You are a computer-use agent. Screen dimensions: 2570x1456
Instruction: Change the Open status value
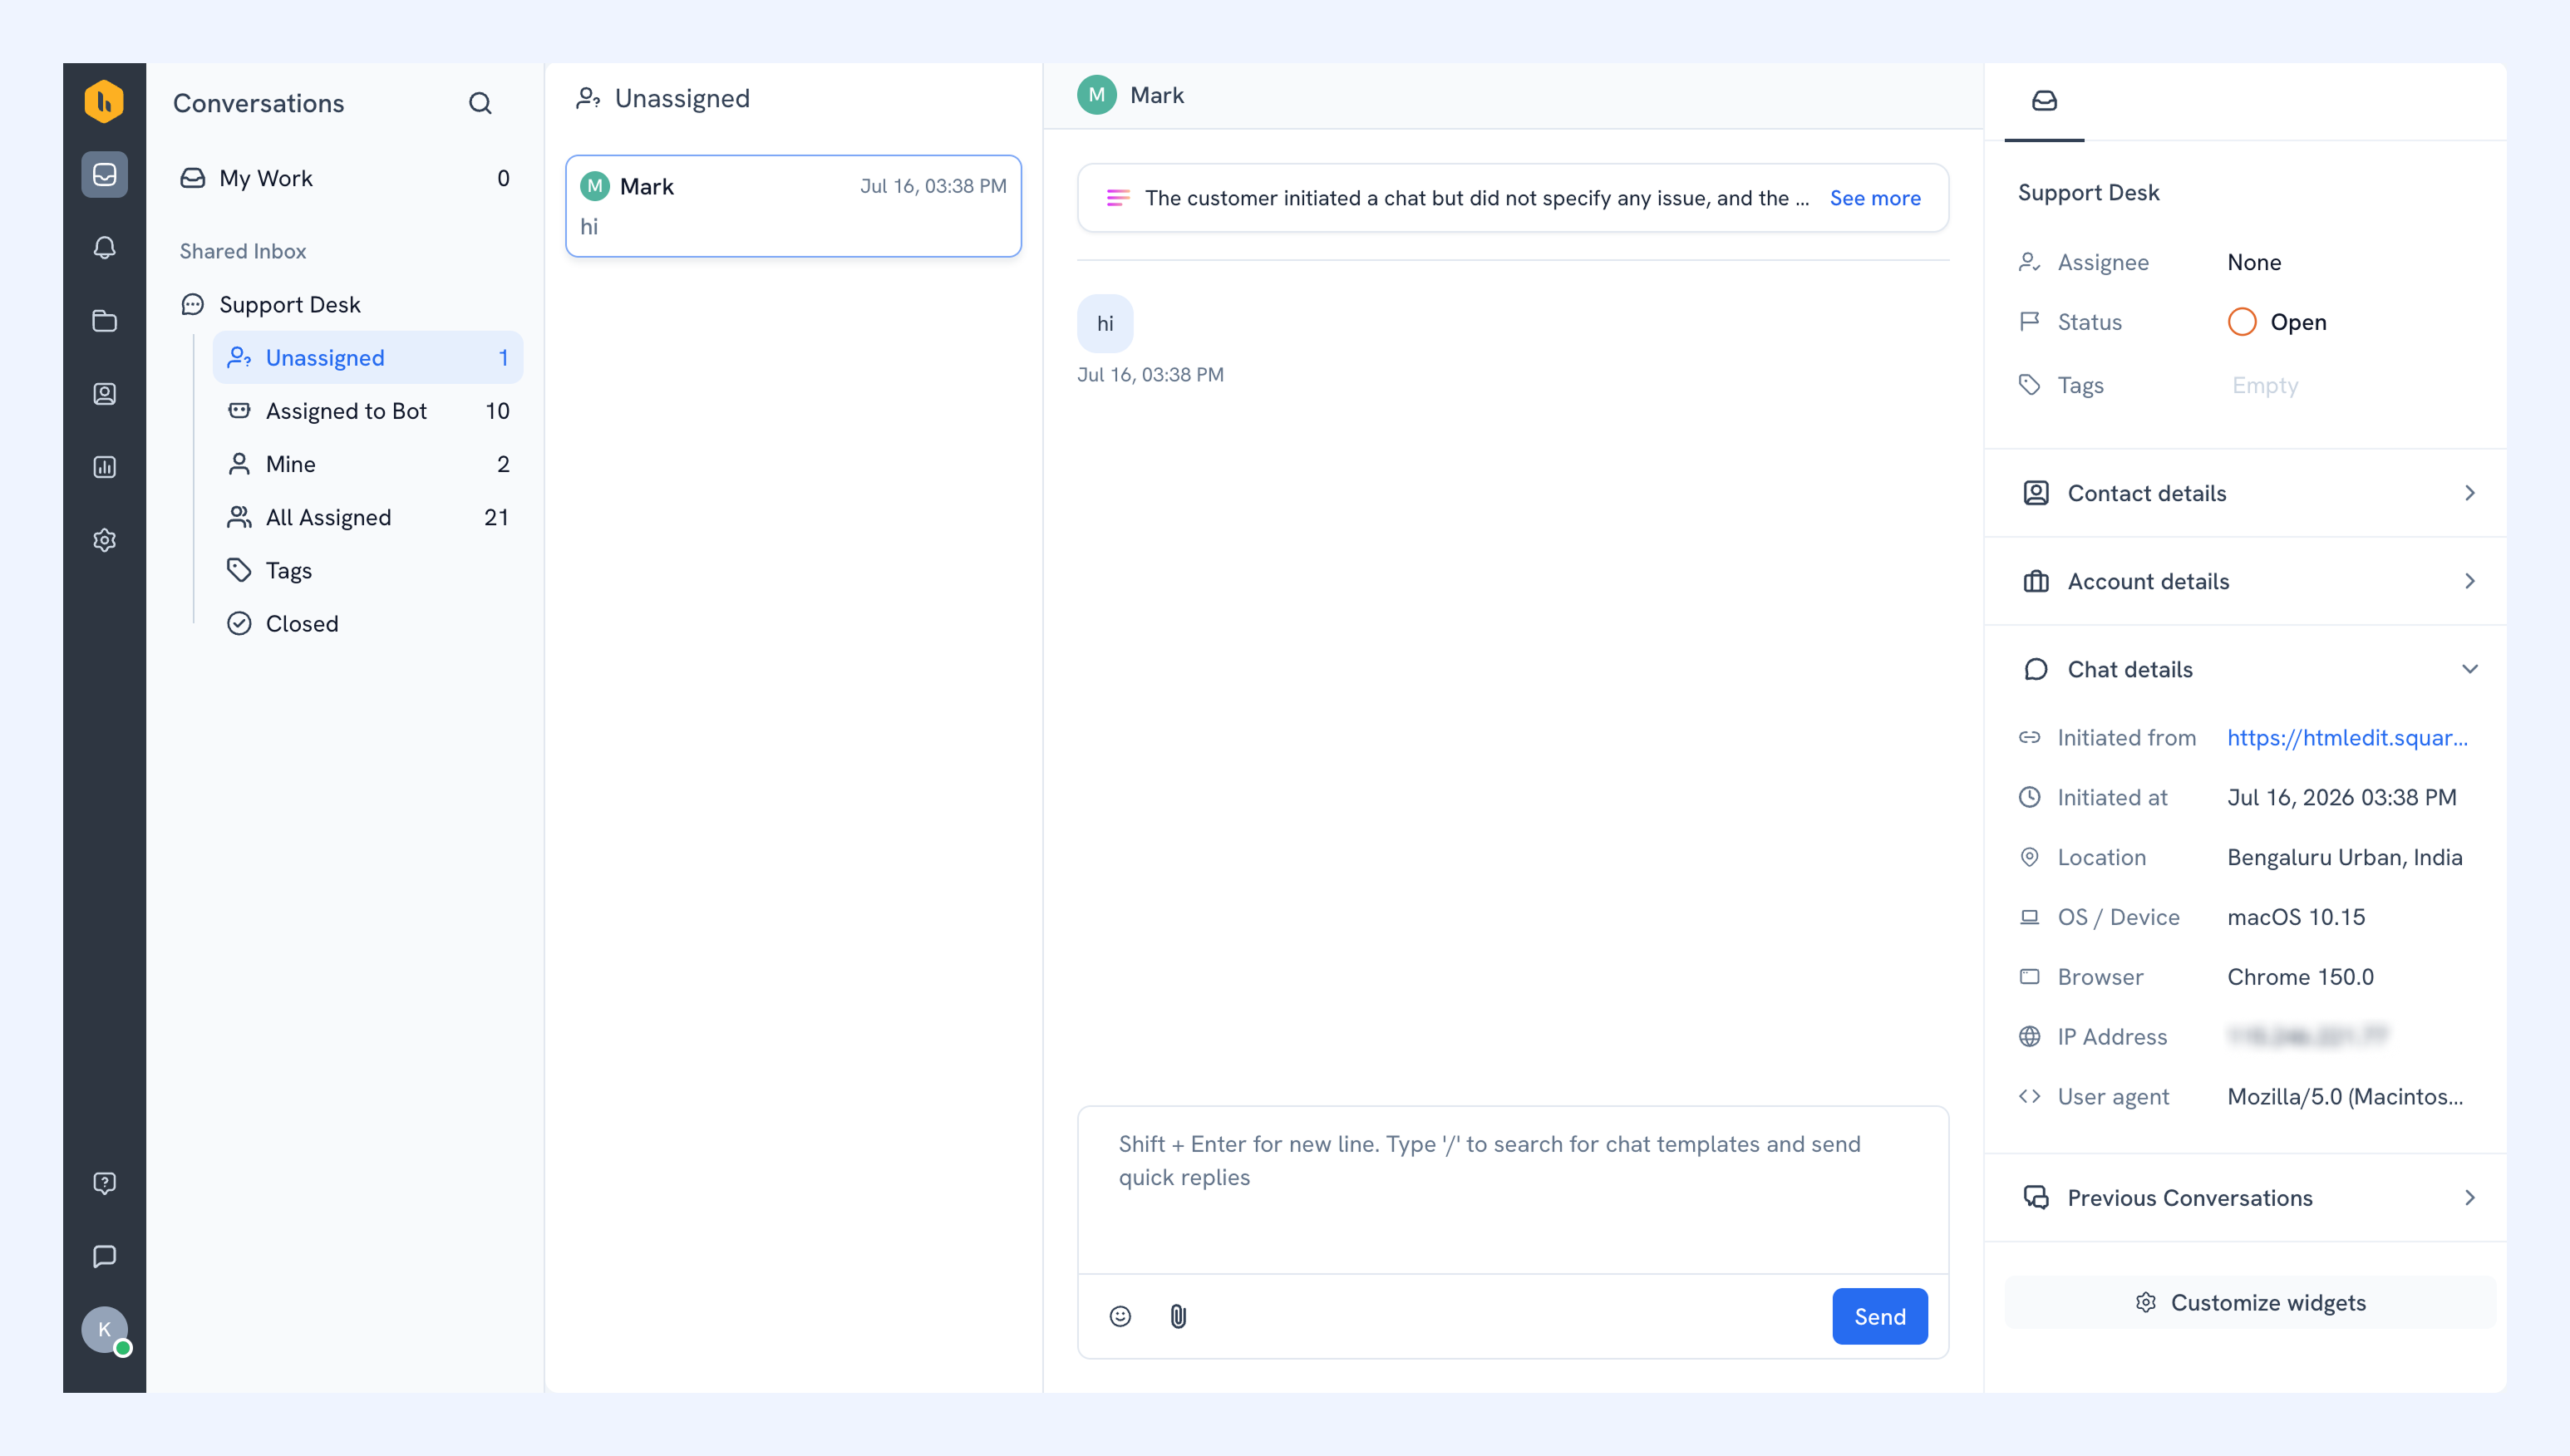tap(2277, 322)
